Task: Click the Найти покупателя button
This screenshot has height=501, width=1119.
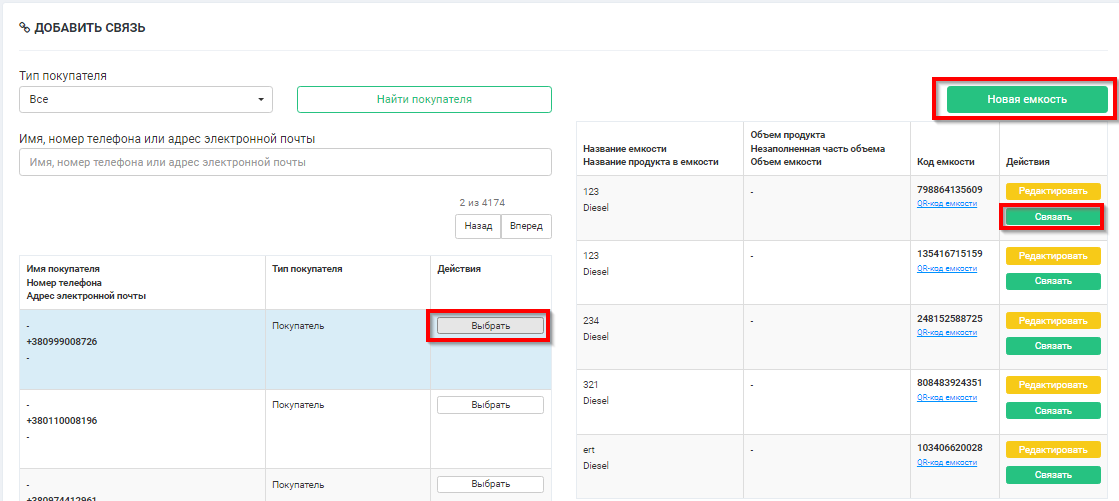Action: click(424, 99)
